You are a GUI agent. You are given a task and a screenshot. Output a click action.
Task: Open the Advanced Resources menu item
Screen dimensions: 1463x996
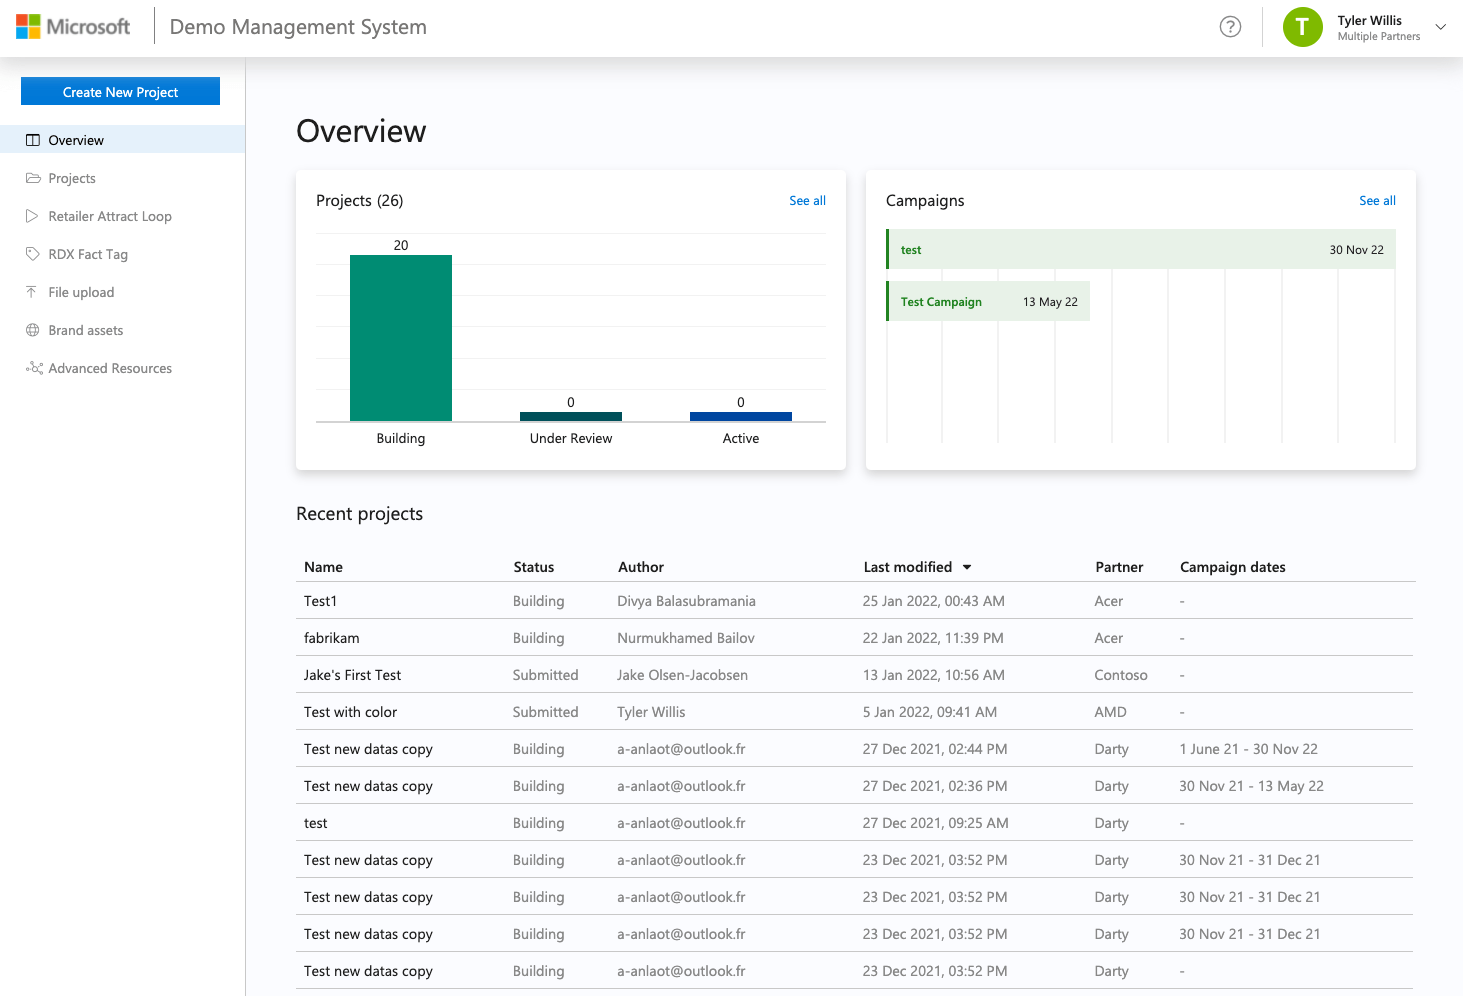(110, 368)
